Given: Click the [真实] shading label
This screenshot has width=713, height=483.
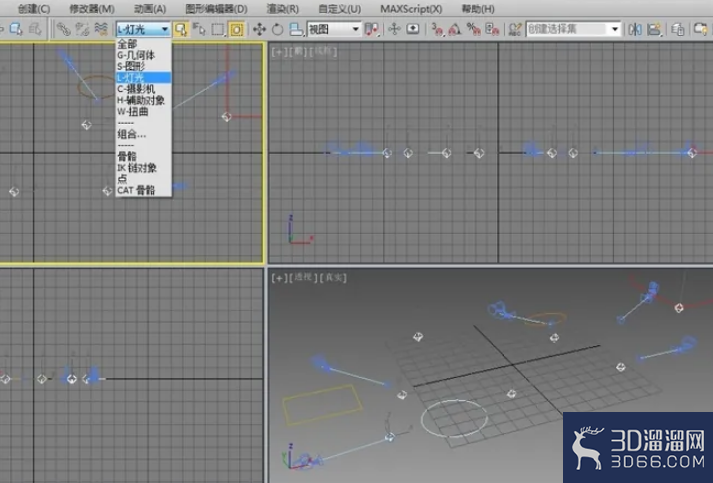Looking at the screenshot, I should pos(333,277).
